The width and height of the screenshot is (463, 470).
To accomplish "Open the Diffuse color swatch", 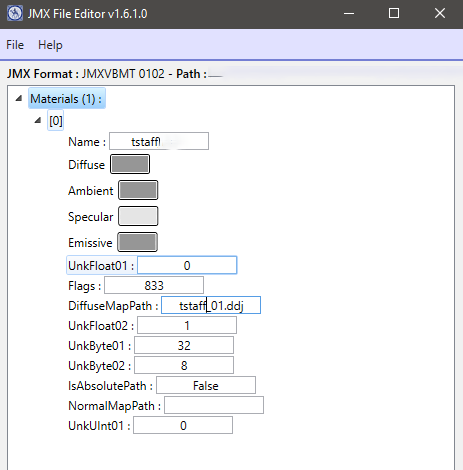I will (130, 164).
